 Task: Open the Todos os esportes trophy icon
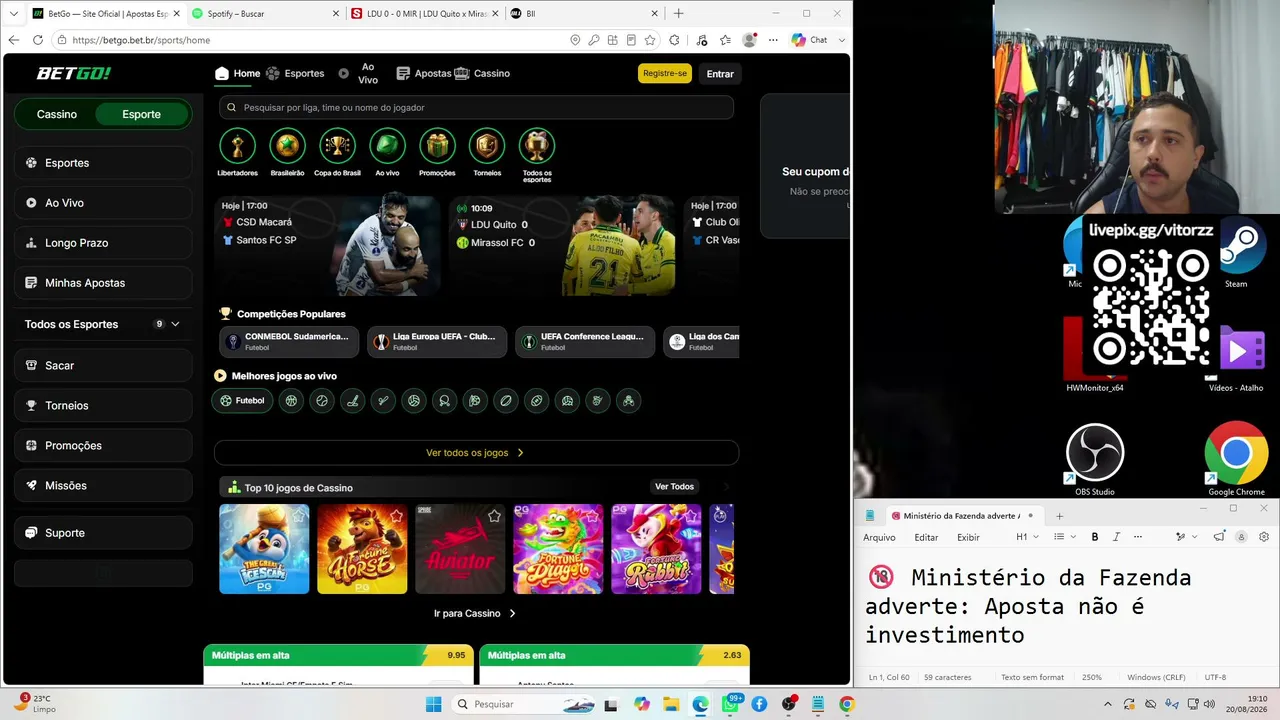pyautogui.click(x=537, y=146)
